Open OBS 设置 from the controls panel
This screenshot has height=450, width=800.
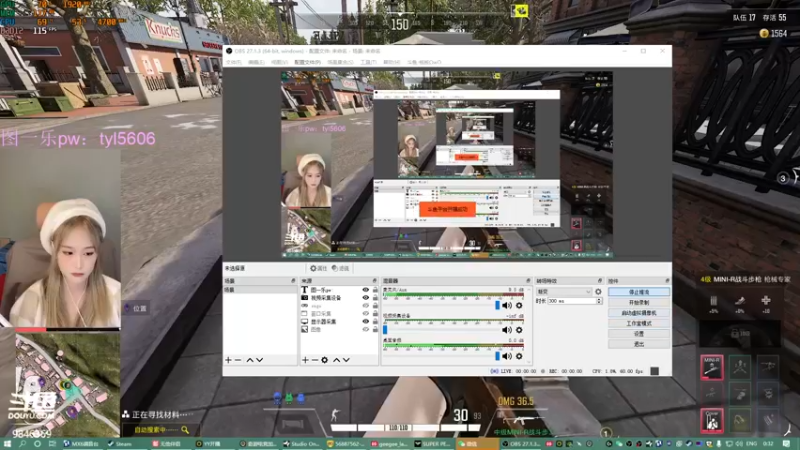tap(639, 334)
